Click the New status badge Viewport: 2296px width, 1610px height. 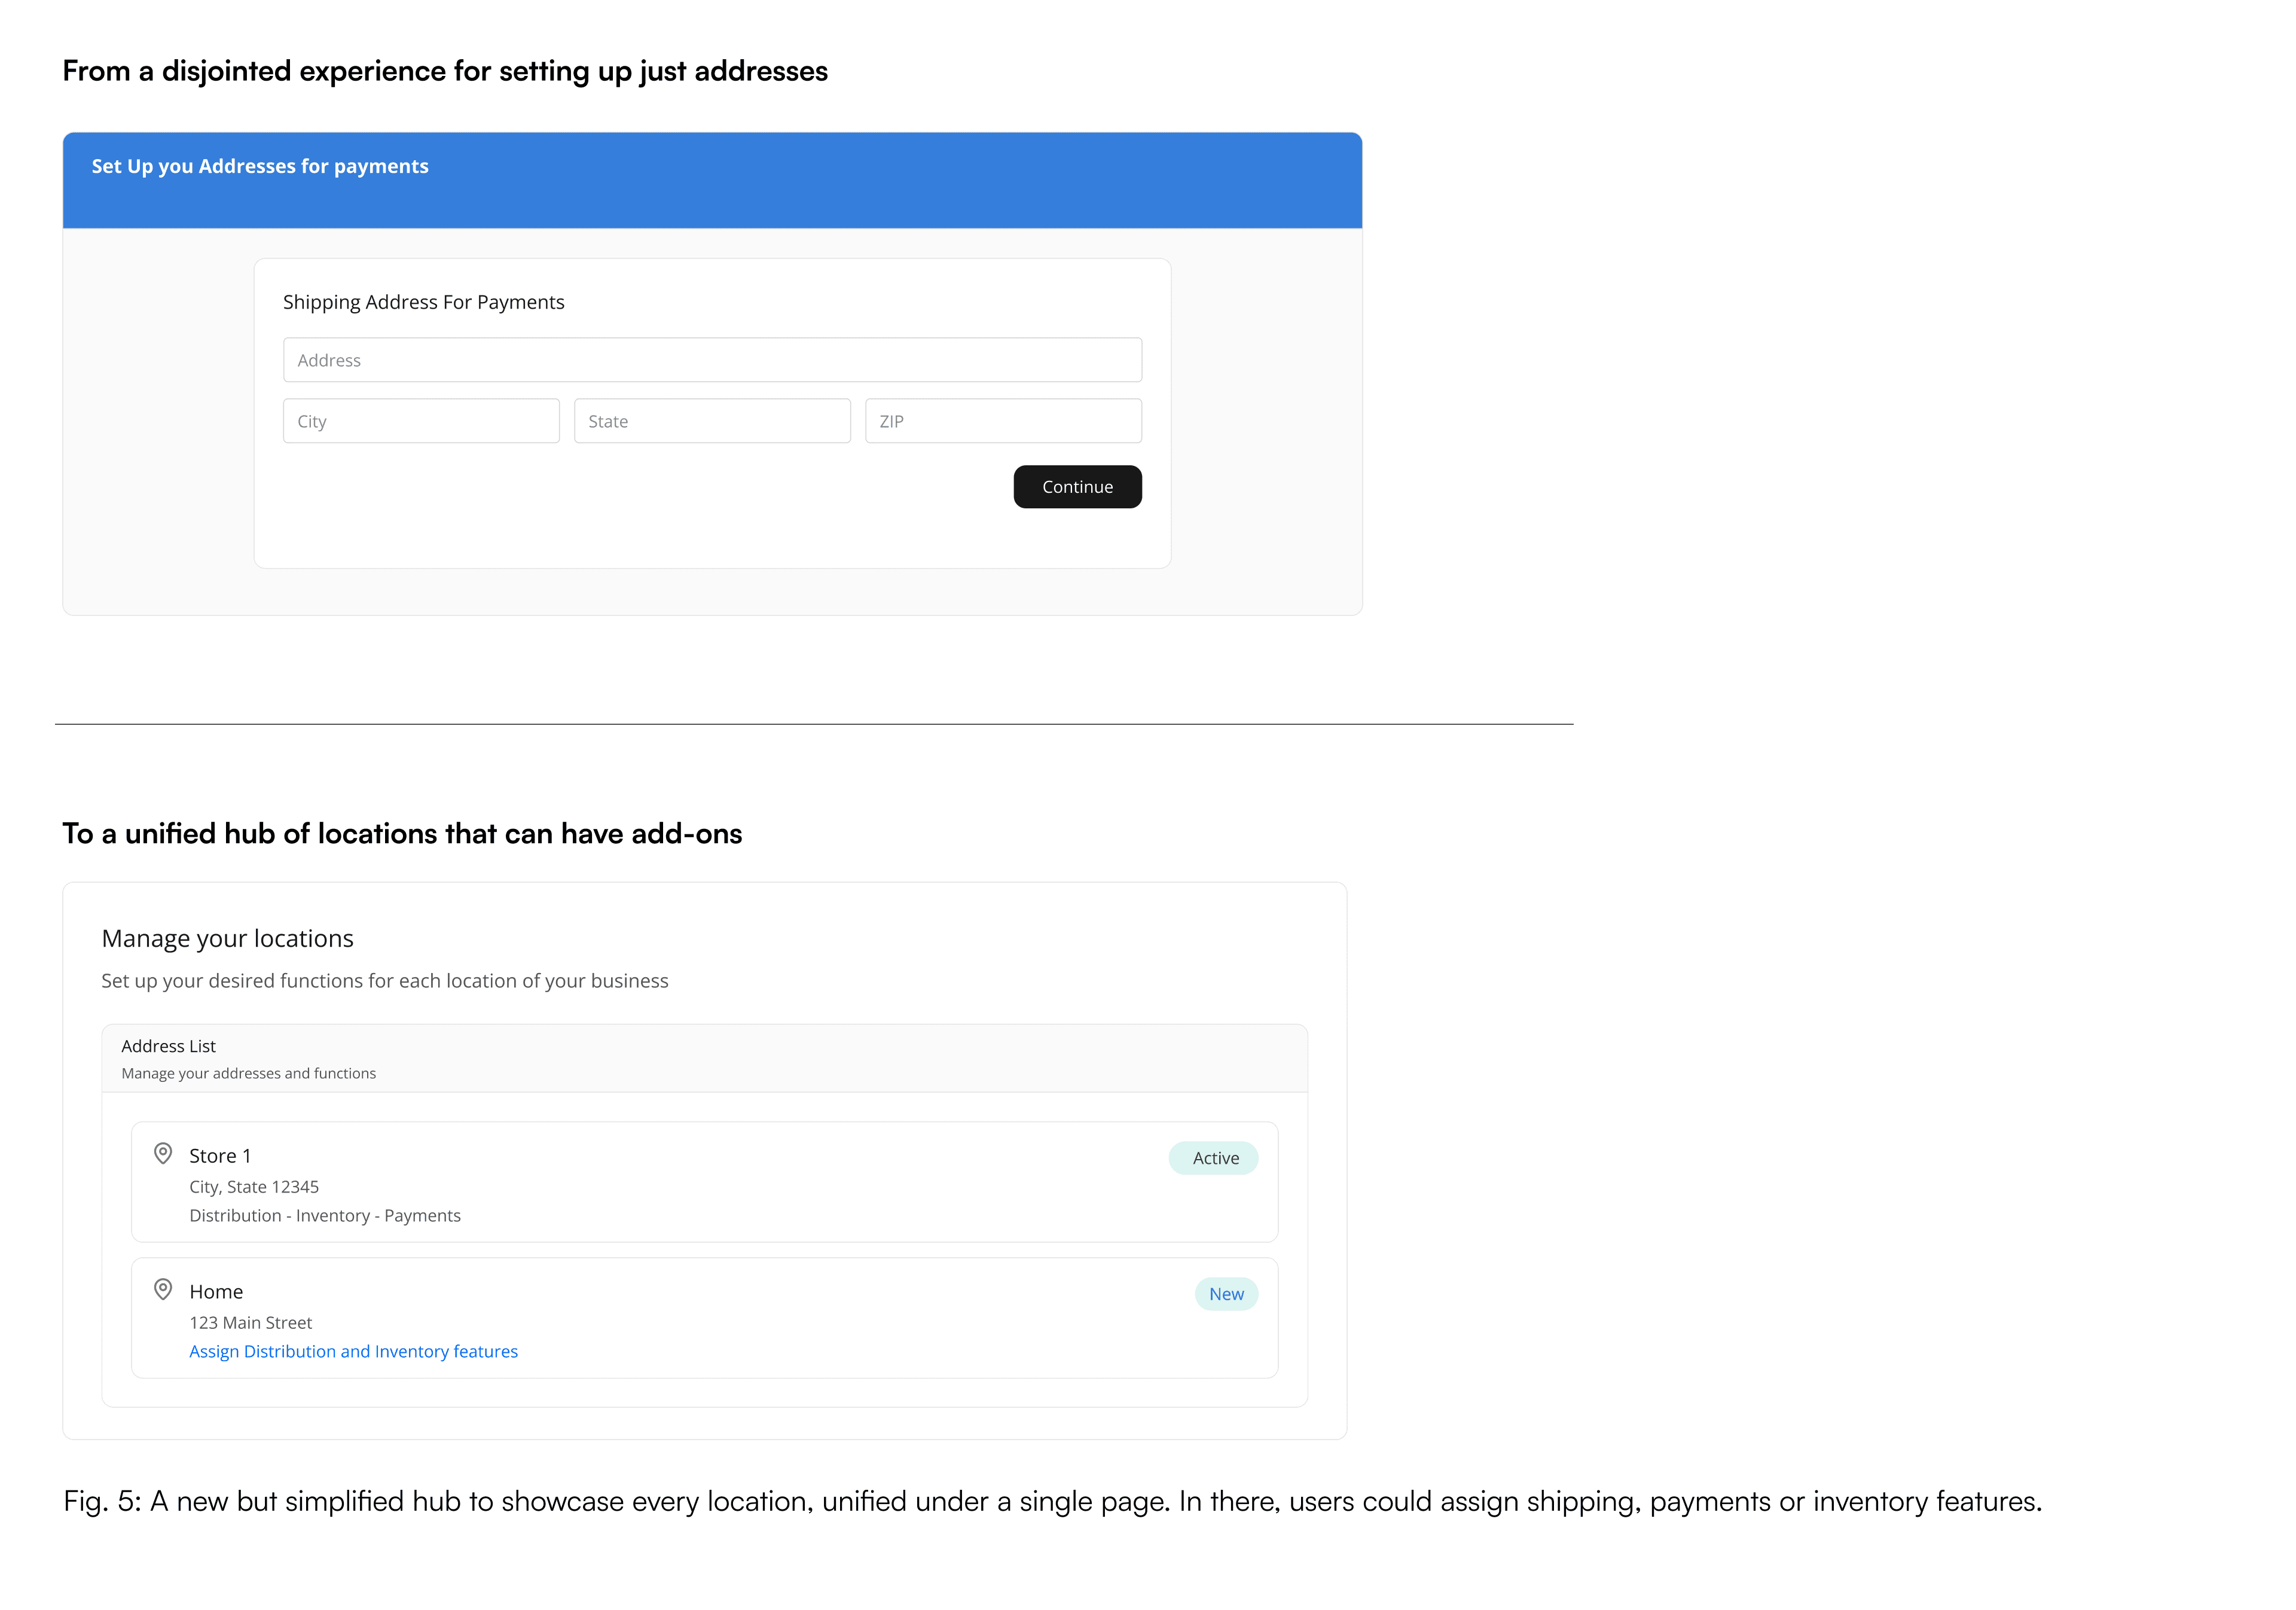[x=1226, y=1294]
